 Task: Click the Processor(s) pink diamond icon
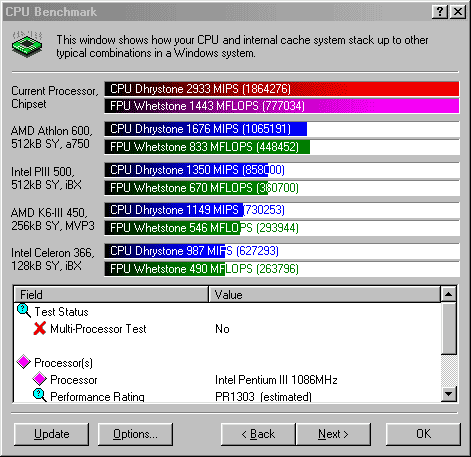click(24, 362)
